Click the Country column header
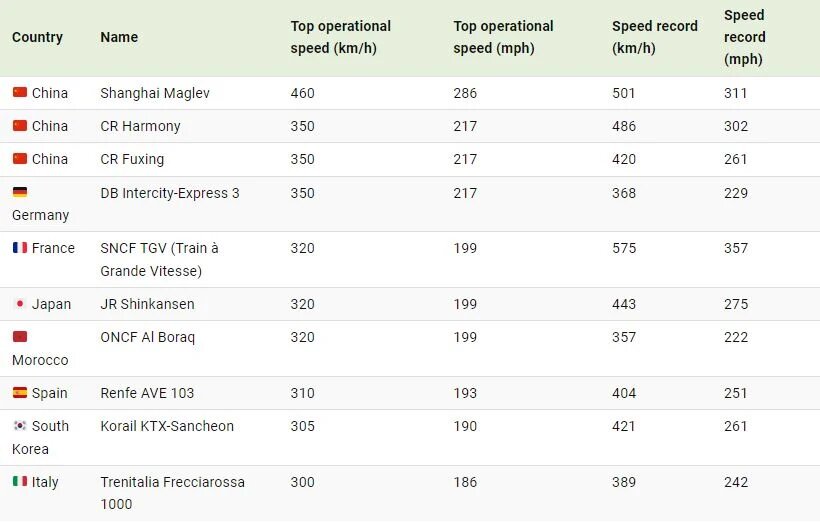The width and height of the screenshot is (820, 522). (37, 37)
